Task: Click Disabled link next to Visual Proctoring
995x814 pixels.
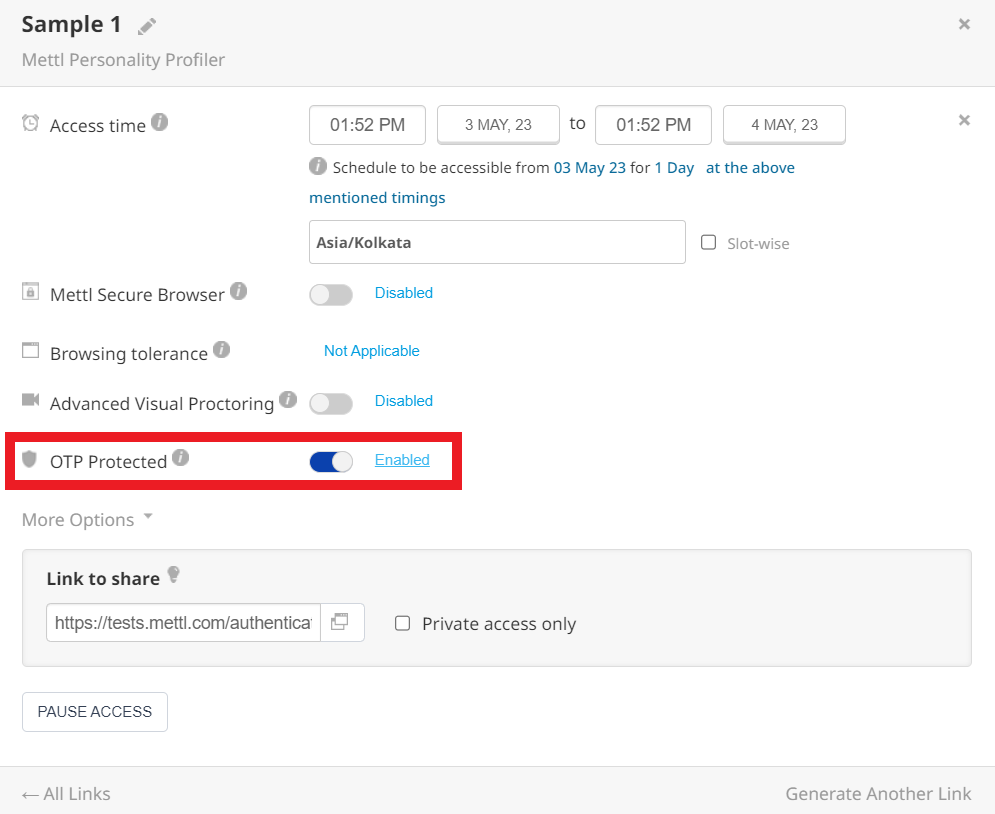Action: click(404, 401)
